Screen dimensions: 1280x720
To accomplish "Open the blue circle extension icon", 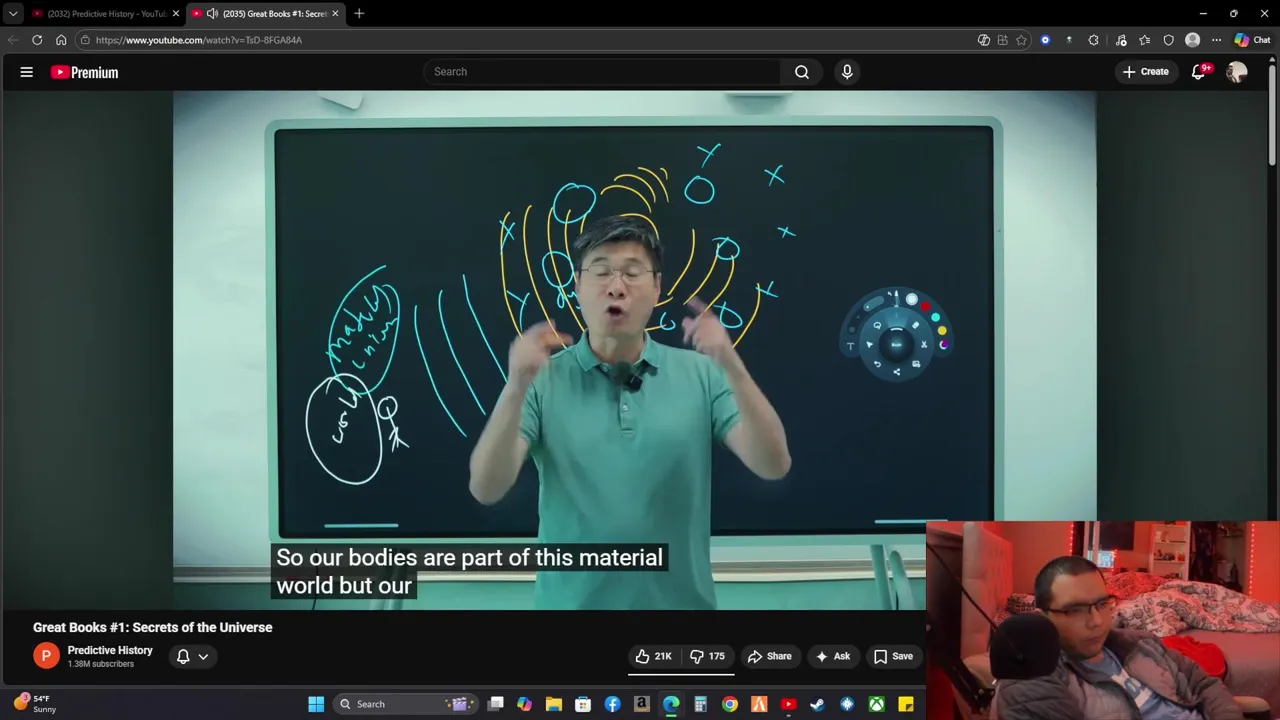I will click(x=1045, y=40).
